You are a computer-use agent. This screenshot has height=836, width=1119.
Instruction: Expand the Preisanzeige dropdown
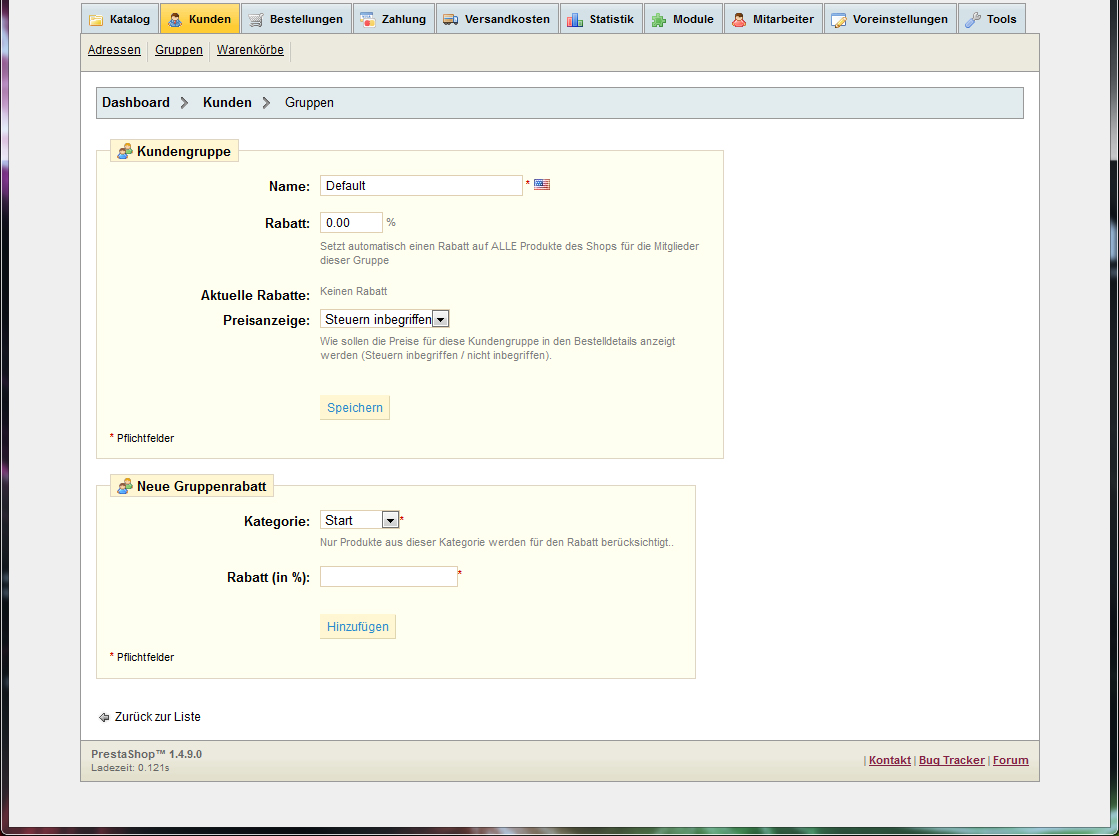tap(385, 319)
